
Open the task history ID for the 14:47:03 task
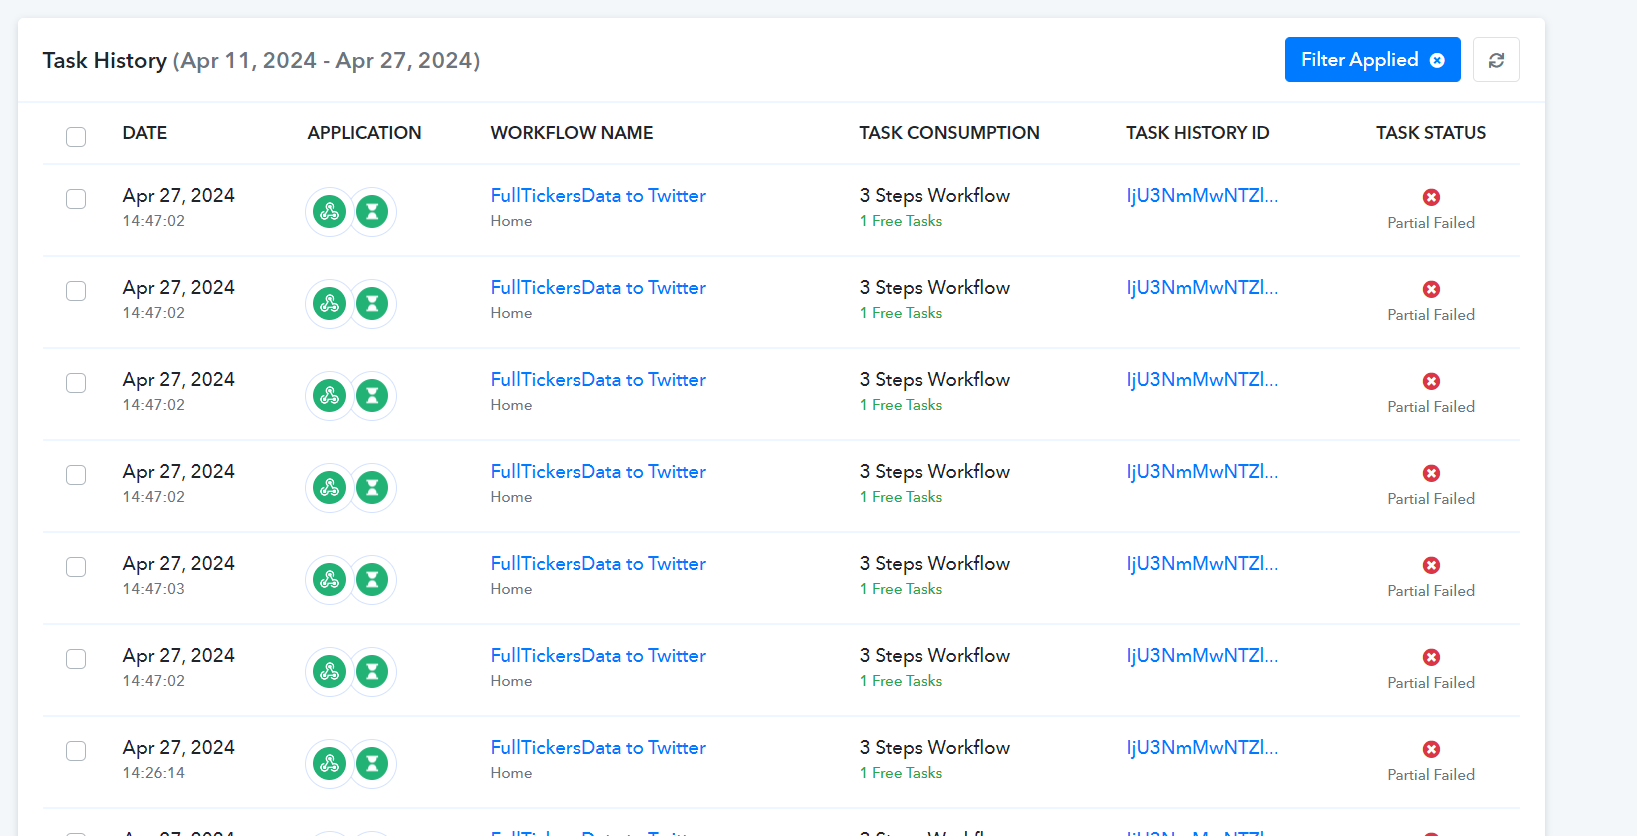(1202, 564)
